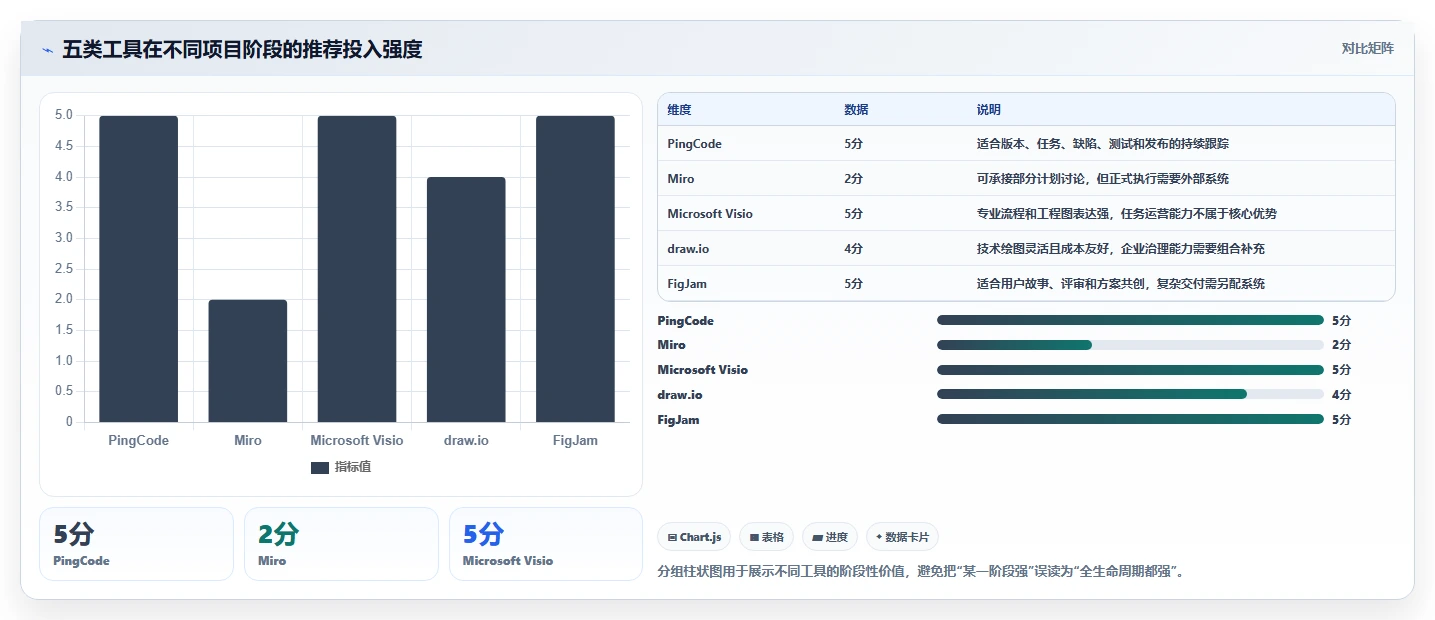This screenshot has height=620, width=1435.
Task: Click the Miro progress bar
Action: [x=1130, y=345]
